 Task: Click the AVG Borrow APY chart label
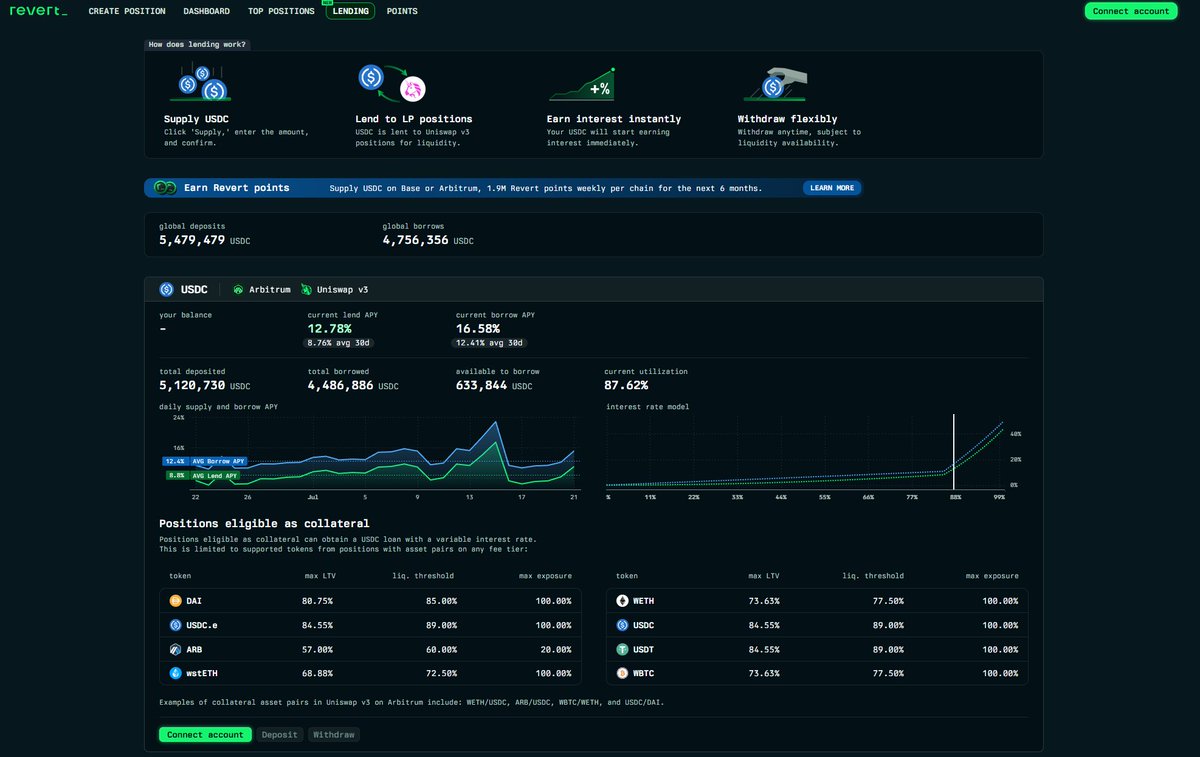pos(203,461)
